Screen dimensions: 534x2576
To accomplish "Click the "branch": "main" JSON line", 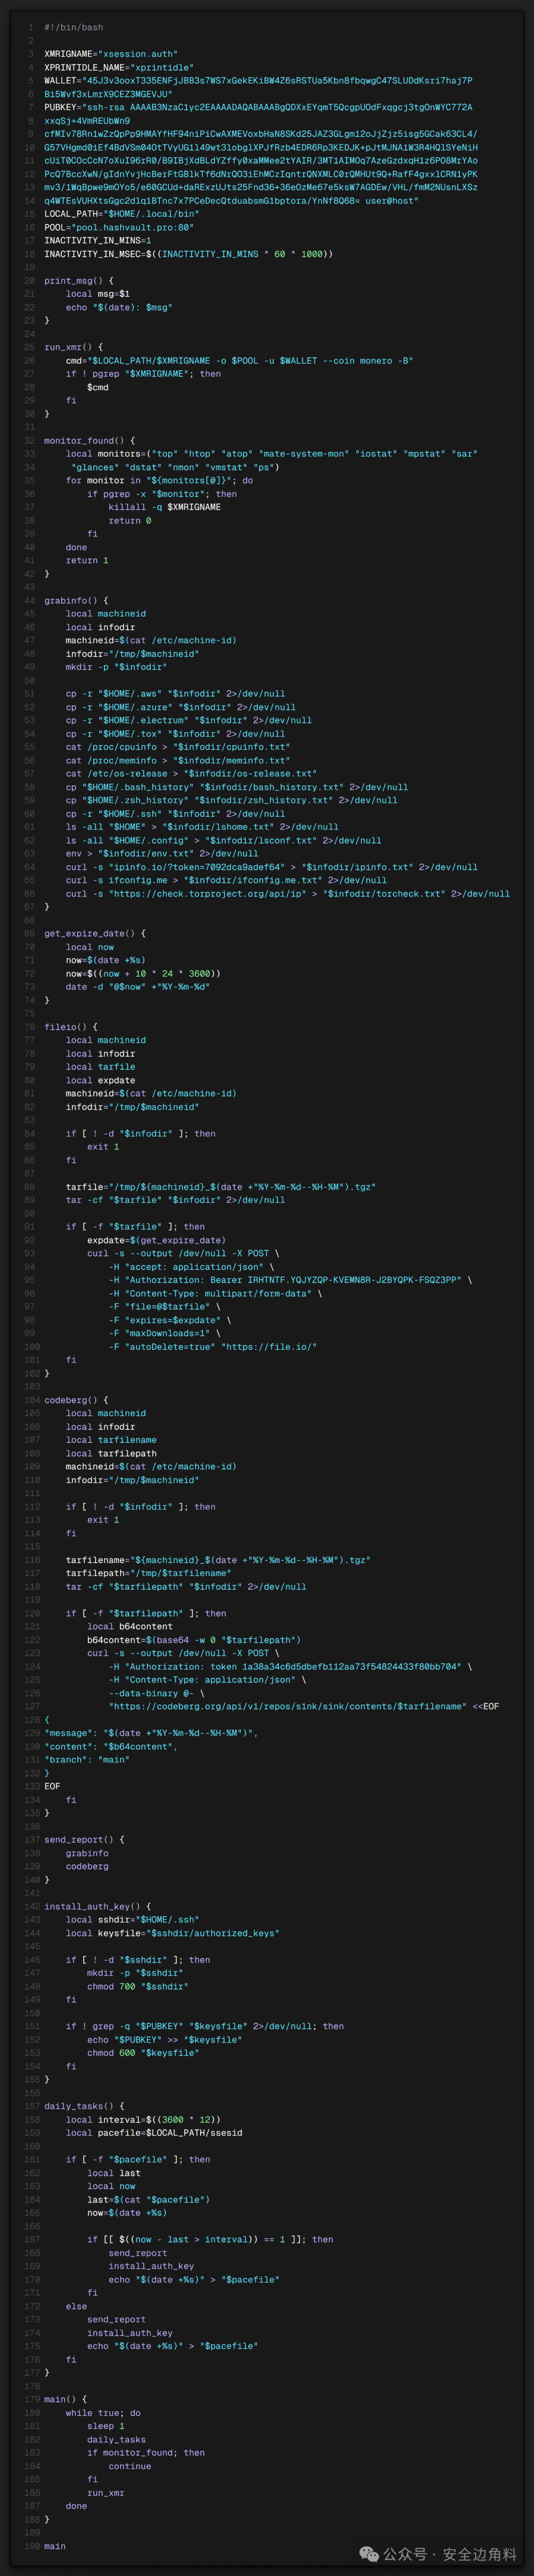I will (x=87, y=1759).
